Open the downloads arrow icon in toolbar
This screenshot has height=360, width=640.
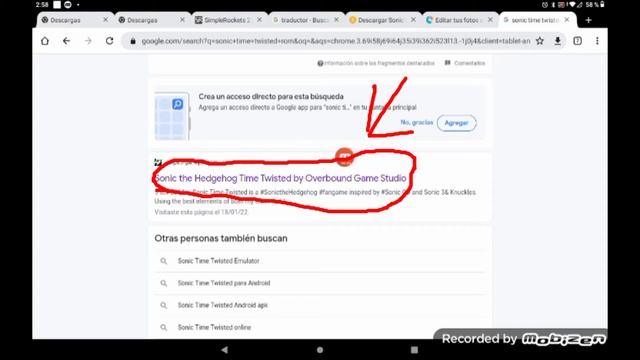[558, 41]
